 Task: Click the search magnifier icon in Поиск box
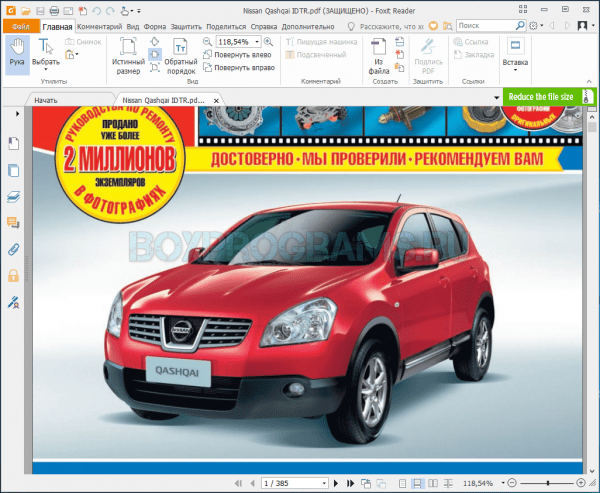(x=520, y=26)
